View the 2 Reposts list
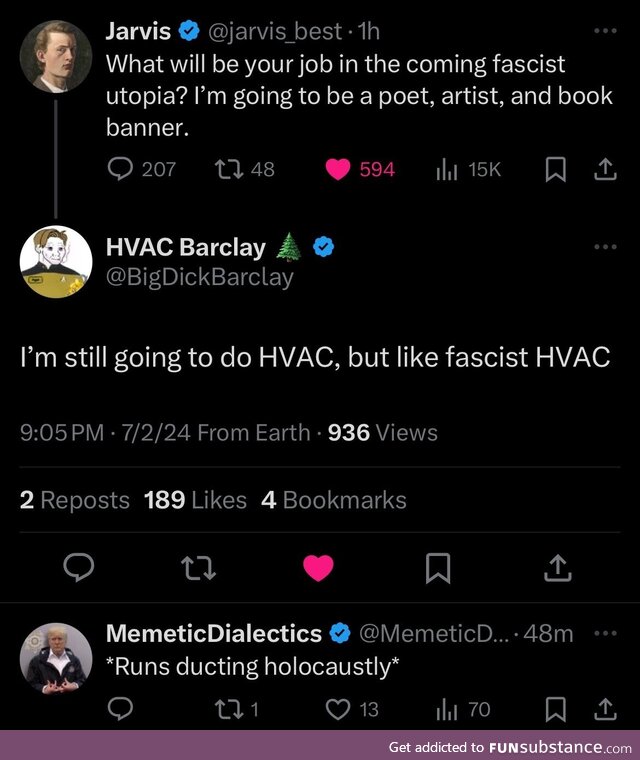The height and width of the screenshot is (760, 640). coord(75,500)
